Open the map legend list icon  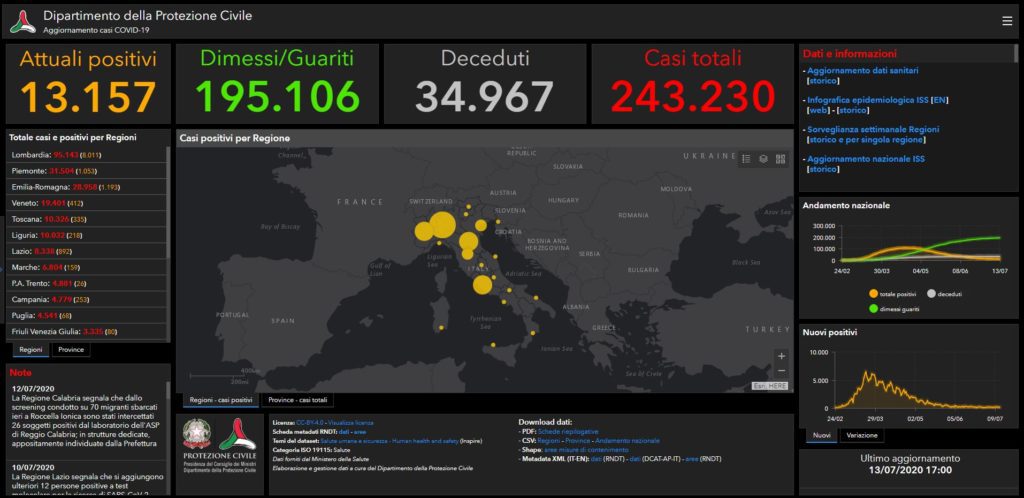click(746, 158)
